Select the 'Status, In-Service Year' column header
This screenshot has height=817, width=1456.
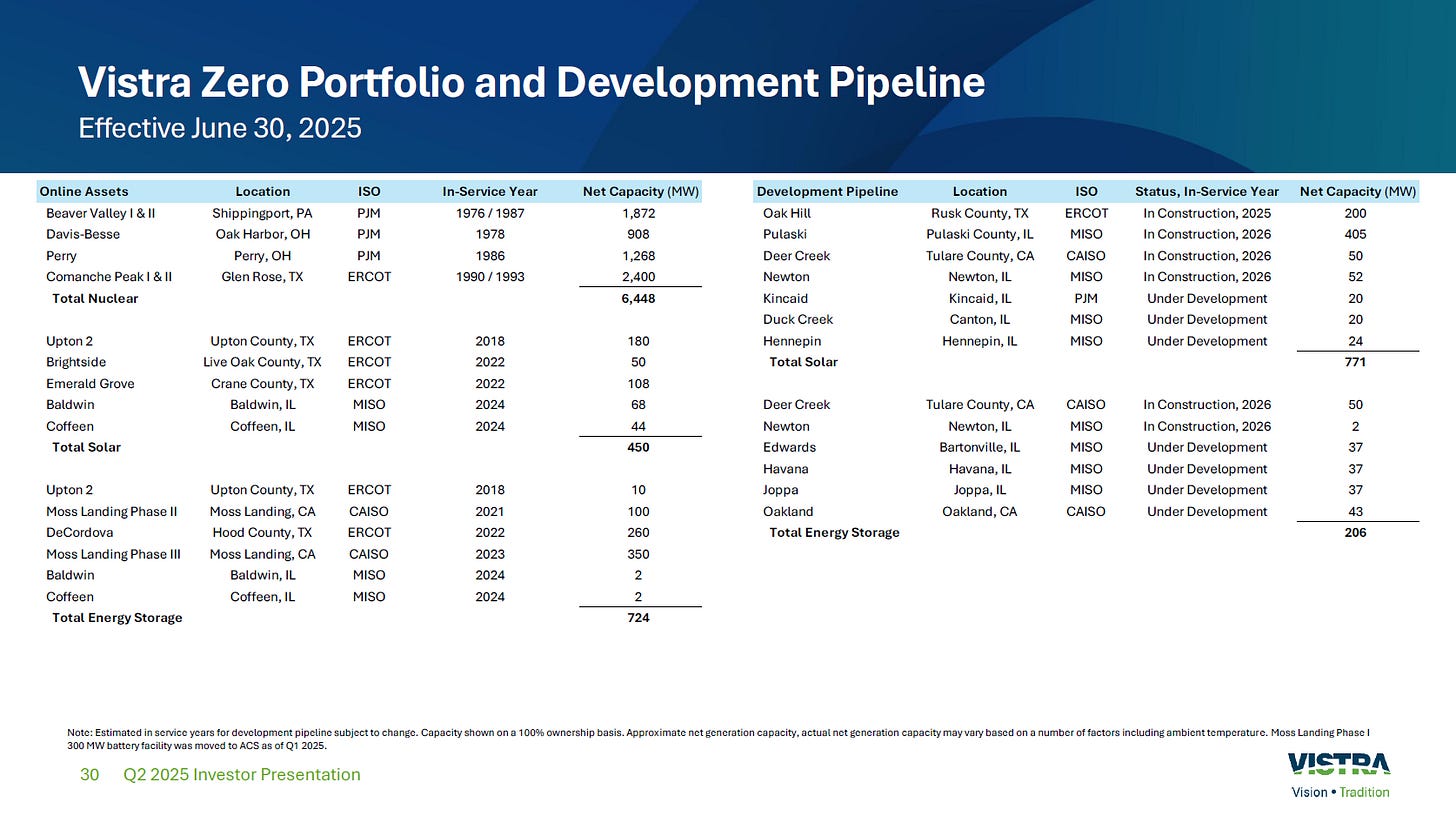[x=1206, y=191]
